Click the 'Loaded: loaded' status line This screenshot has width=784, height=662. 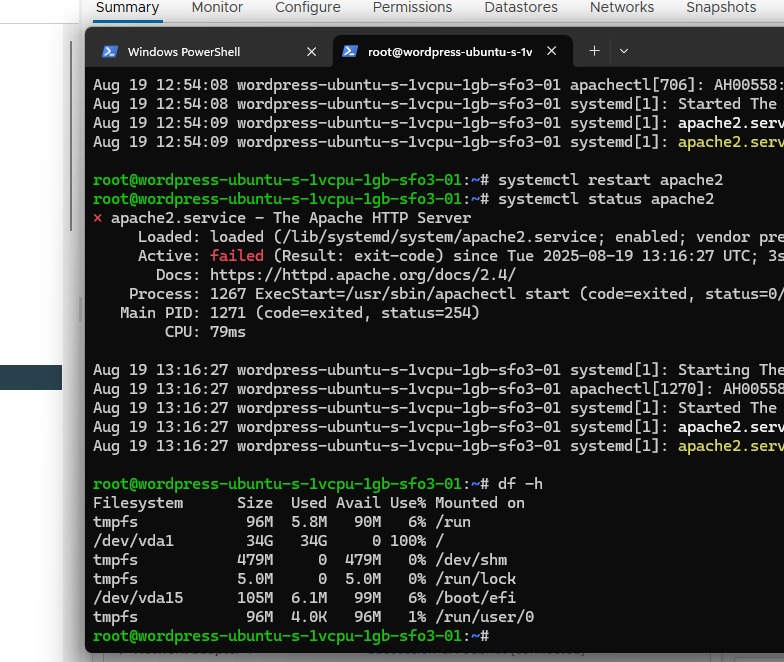(x=460, y=237)
